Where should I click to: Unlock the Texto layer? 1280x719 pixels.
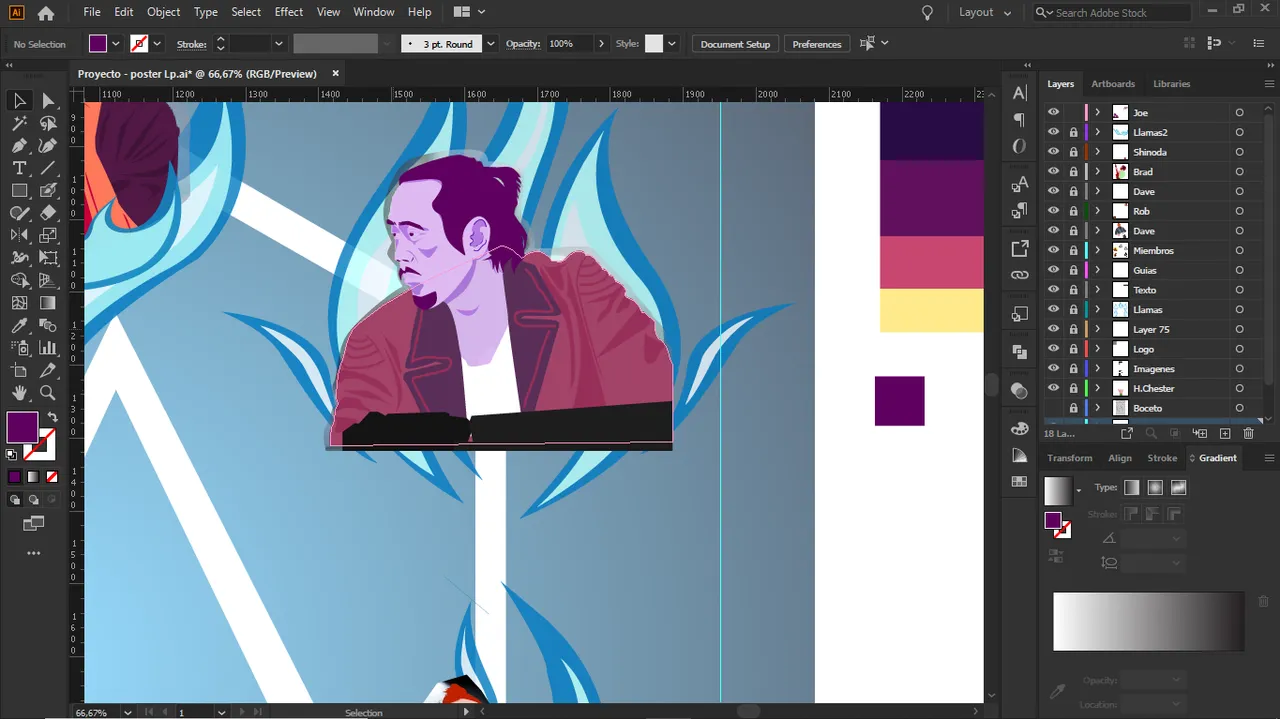pyautogui.click(x=1073, y=290)
